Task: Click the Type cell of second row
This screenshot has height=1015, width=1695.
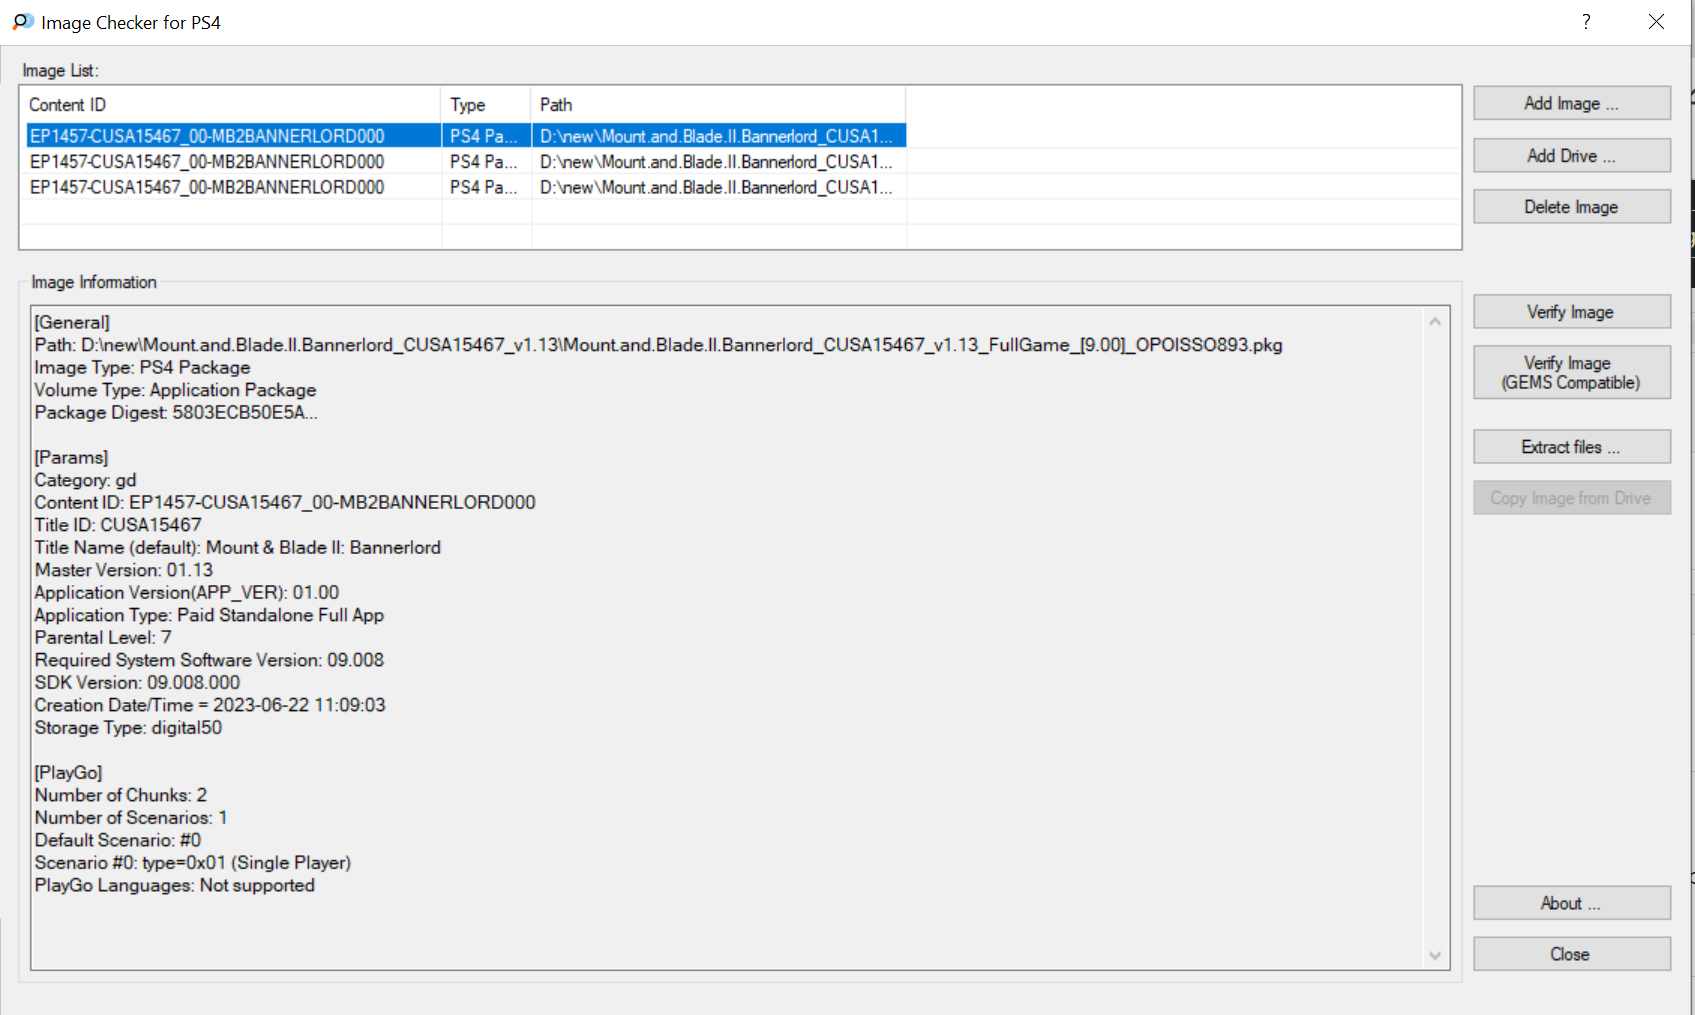Action: point(484,162)
